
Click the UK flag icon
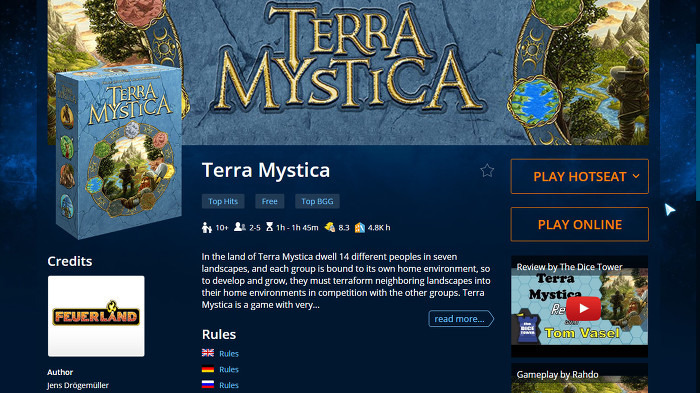(208, 353)
